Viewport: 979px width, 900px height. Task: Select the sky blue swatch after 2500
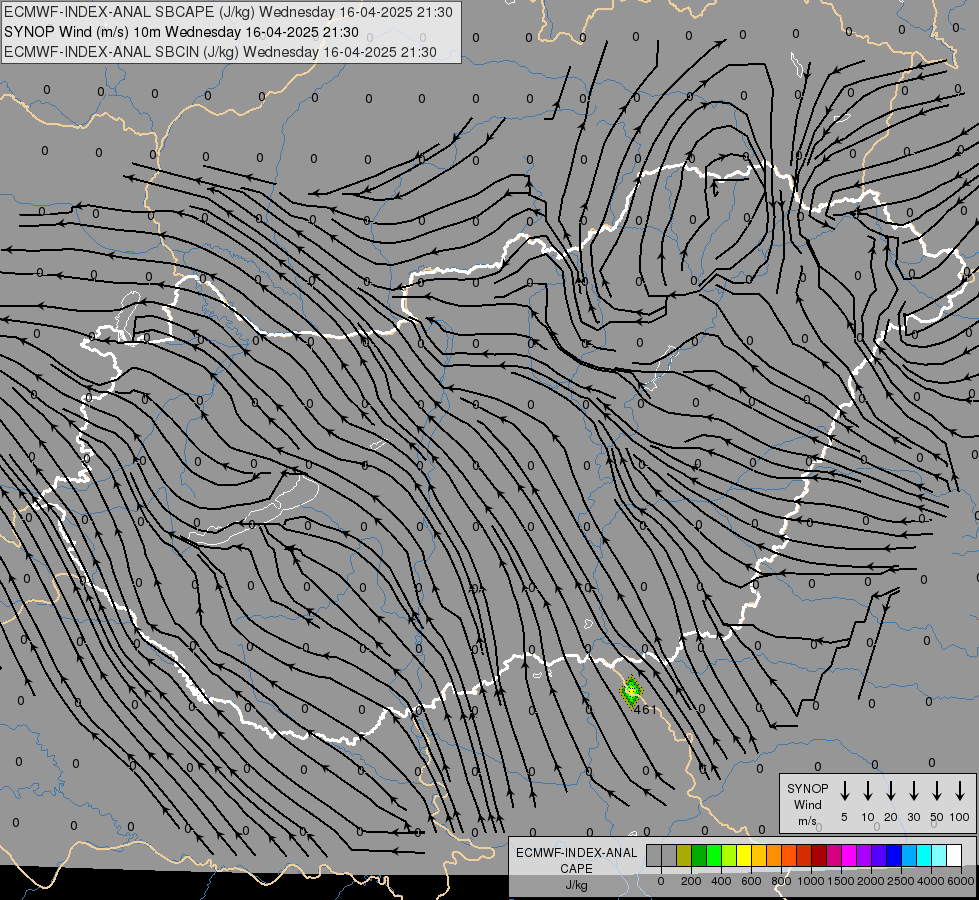pos(909,856)
